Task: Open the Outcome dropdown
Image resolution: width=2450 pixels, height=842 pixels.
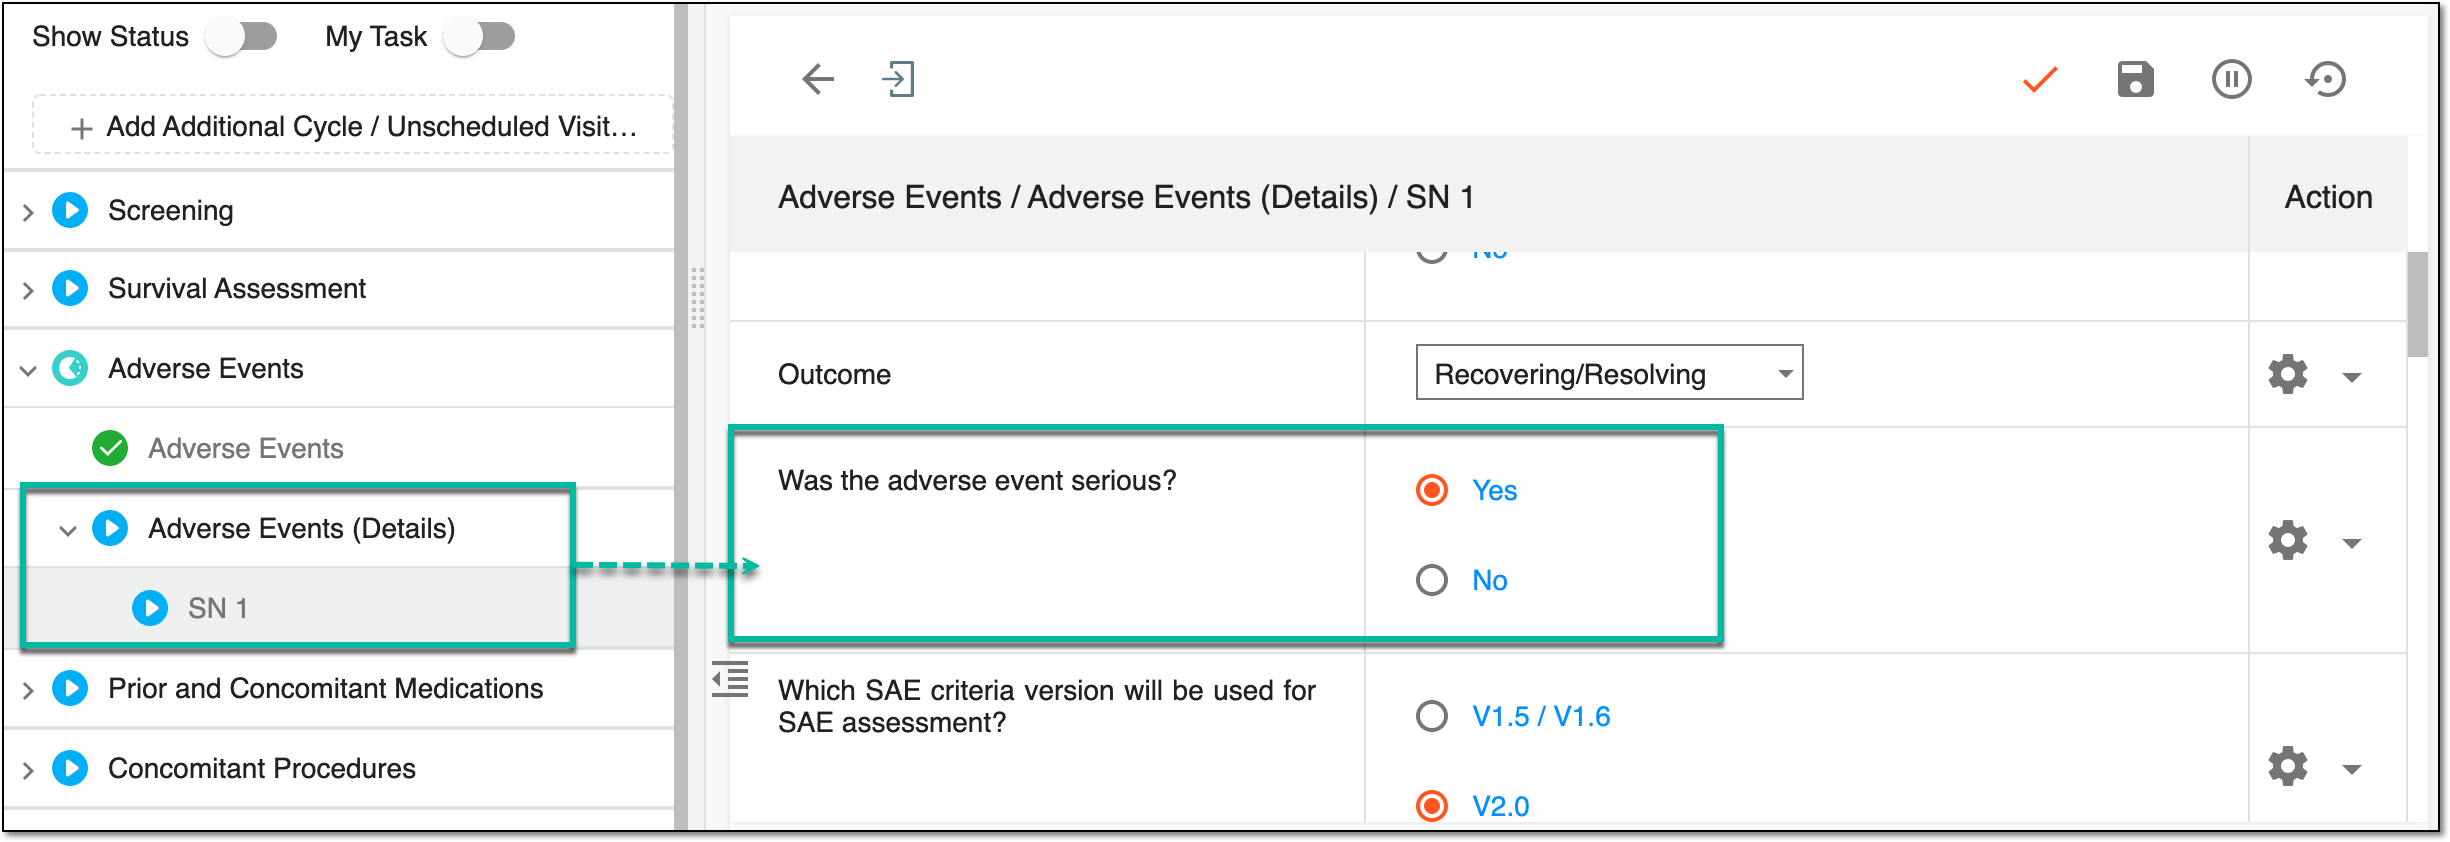Action: [1609, 373]
